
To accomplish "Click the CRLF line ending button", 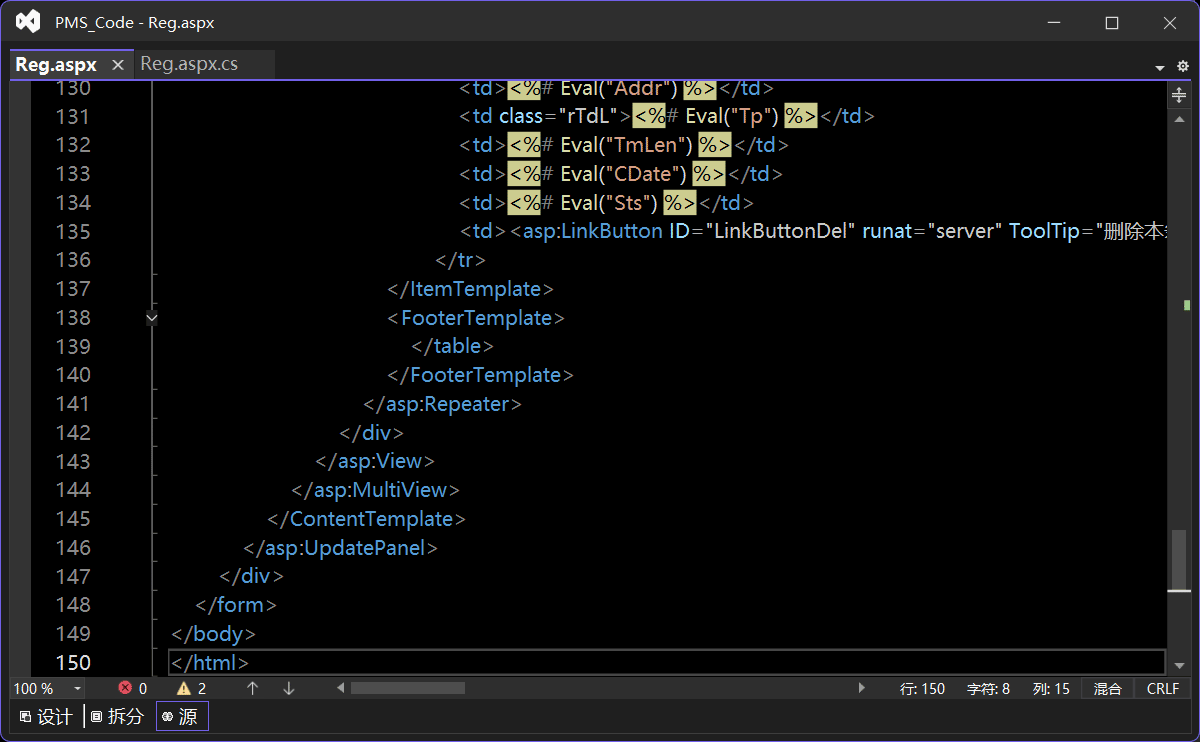I will click(x=1163, y=688).
